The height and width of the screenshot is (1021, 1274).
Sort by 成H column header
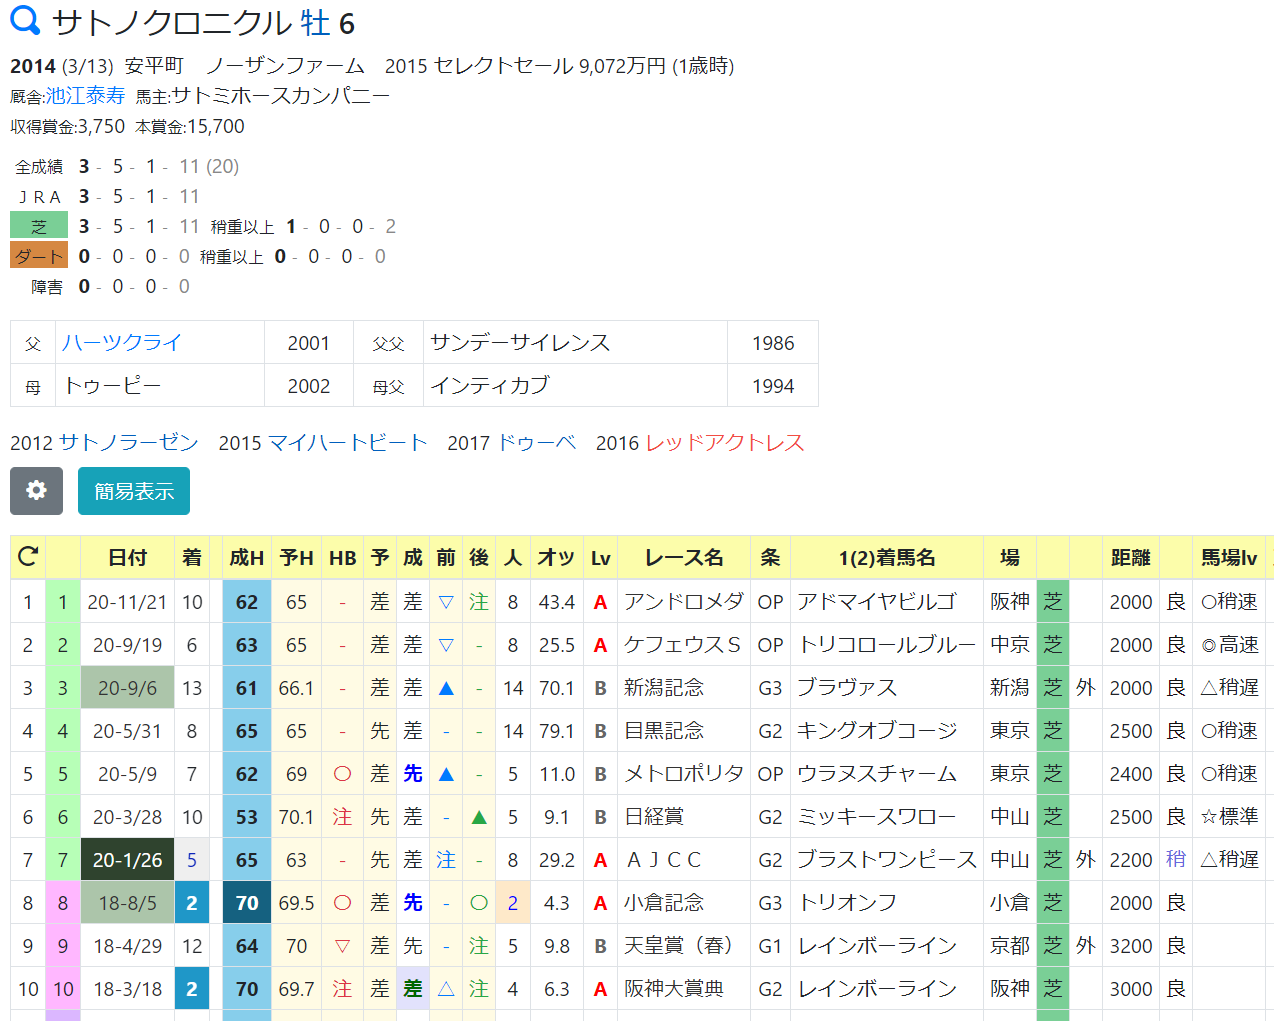point(247,558)
